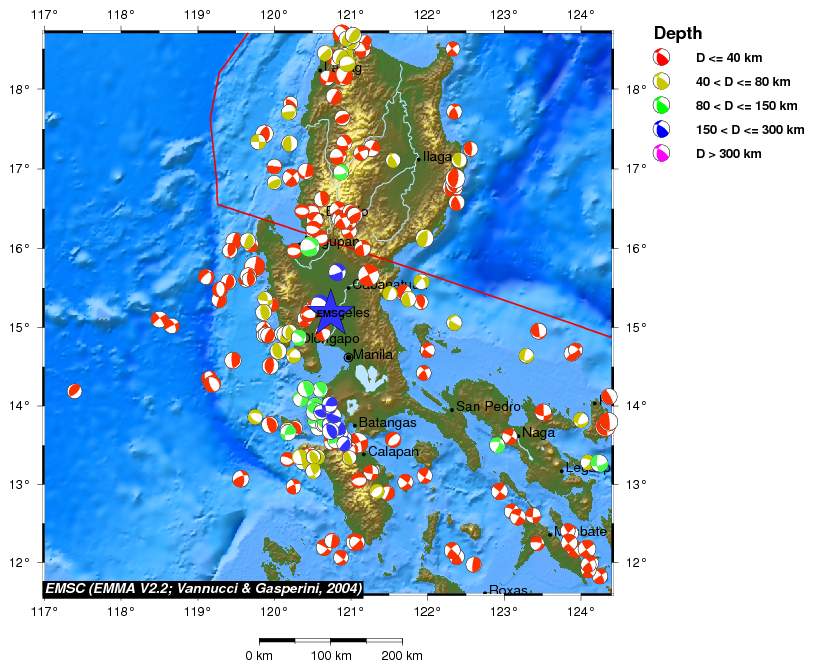Click the Batangas city label
The height and width of the screenshot is (670, 814).
click(x=387, y=423)
